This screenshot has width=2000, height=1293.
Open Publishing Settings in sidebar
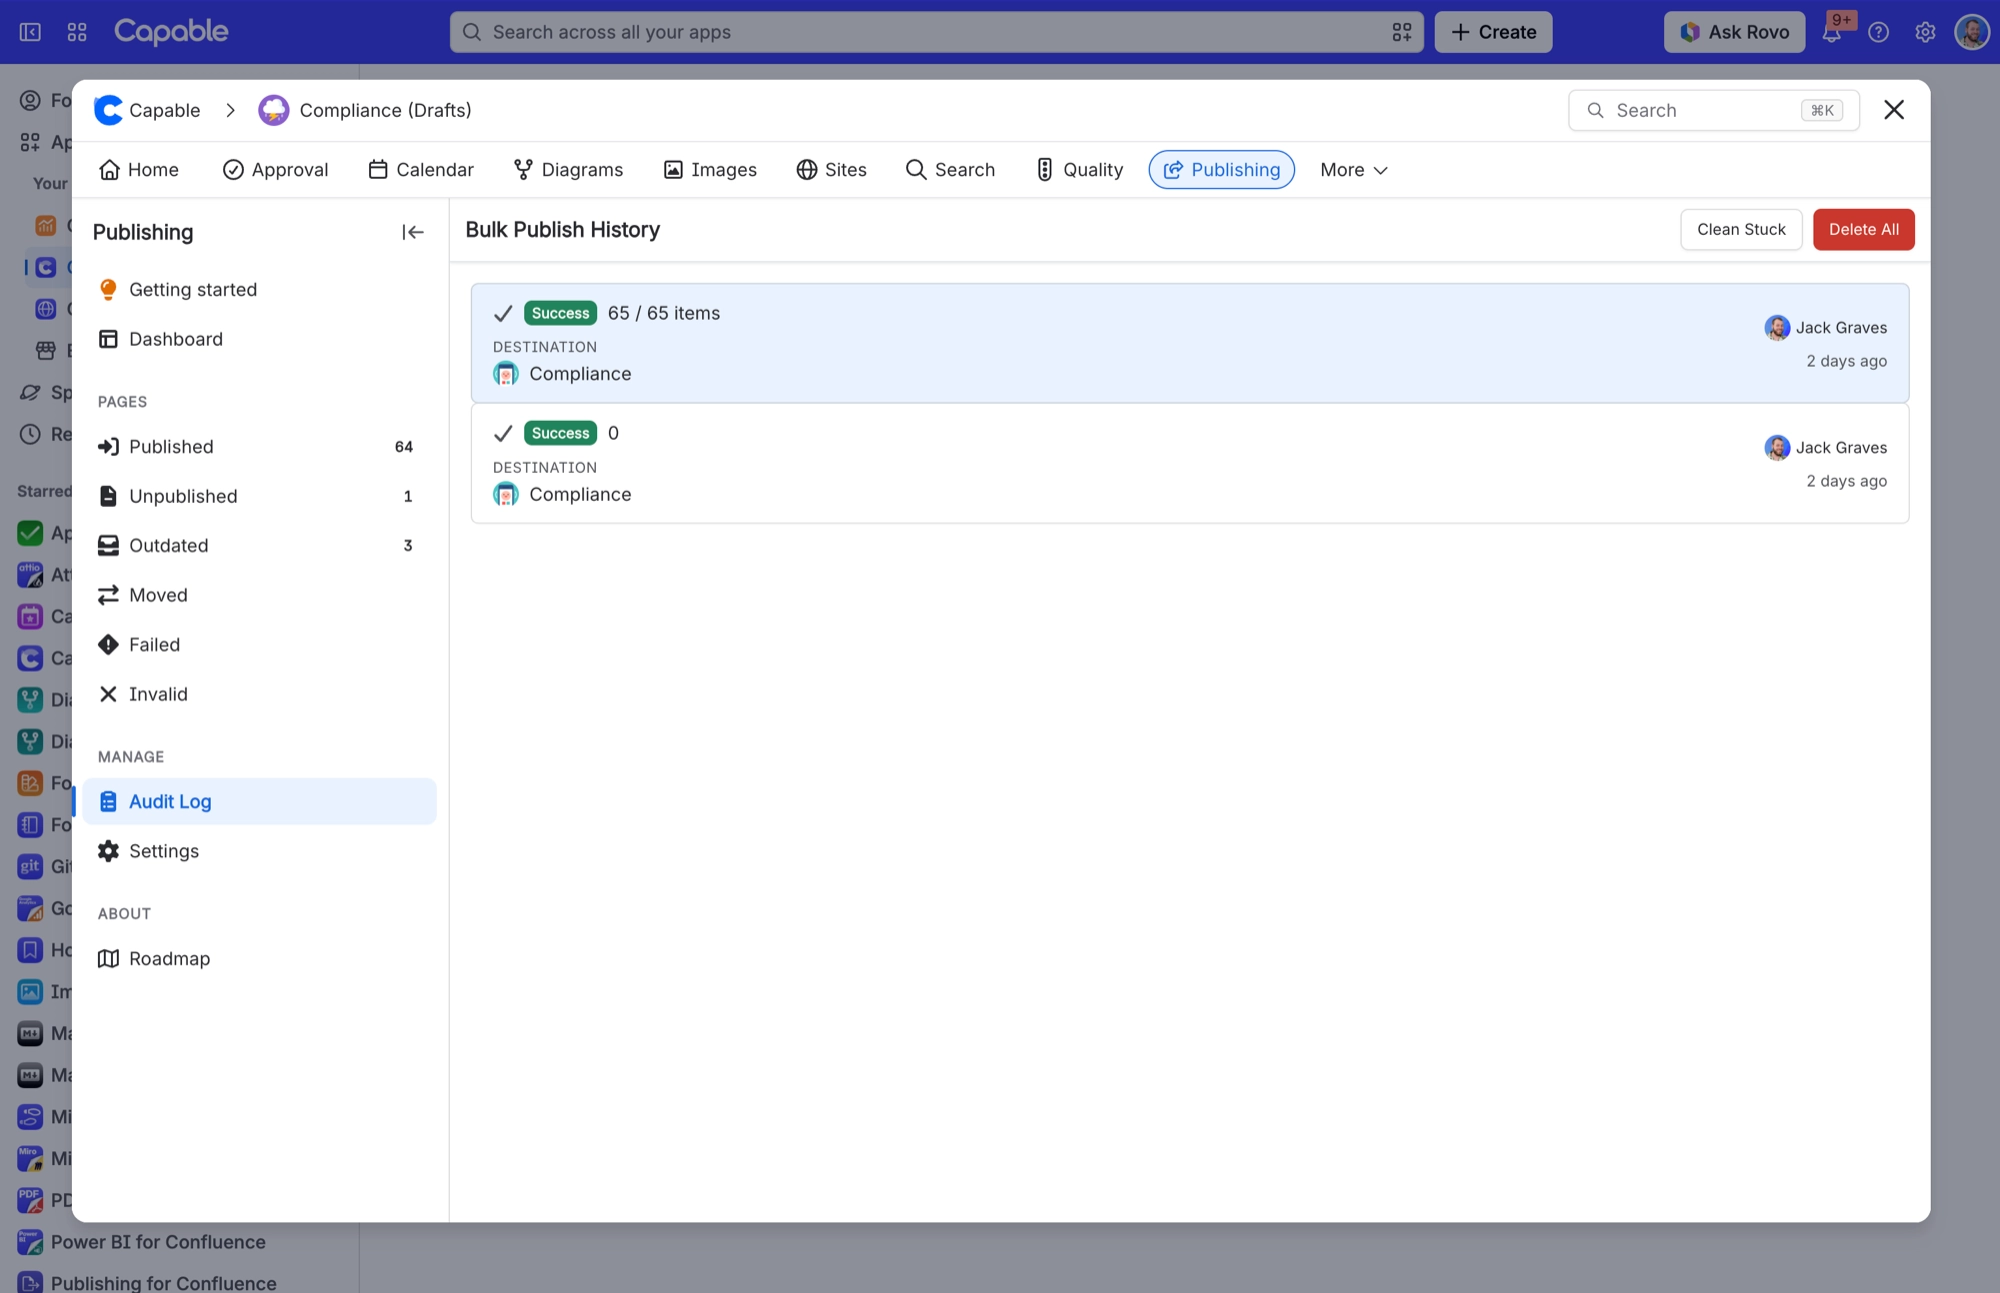point(260,851)
